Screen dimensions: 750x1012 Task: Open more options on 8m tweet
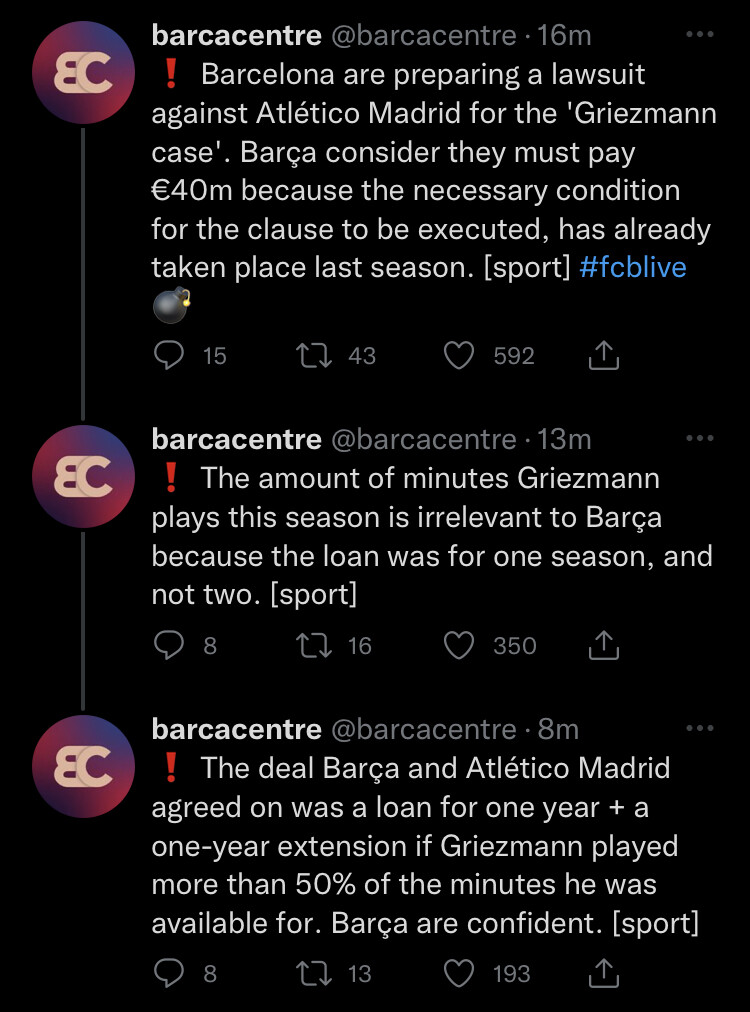700,729
